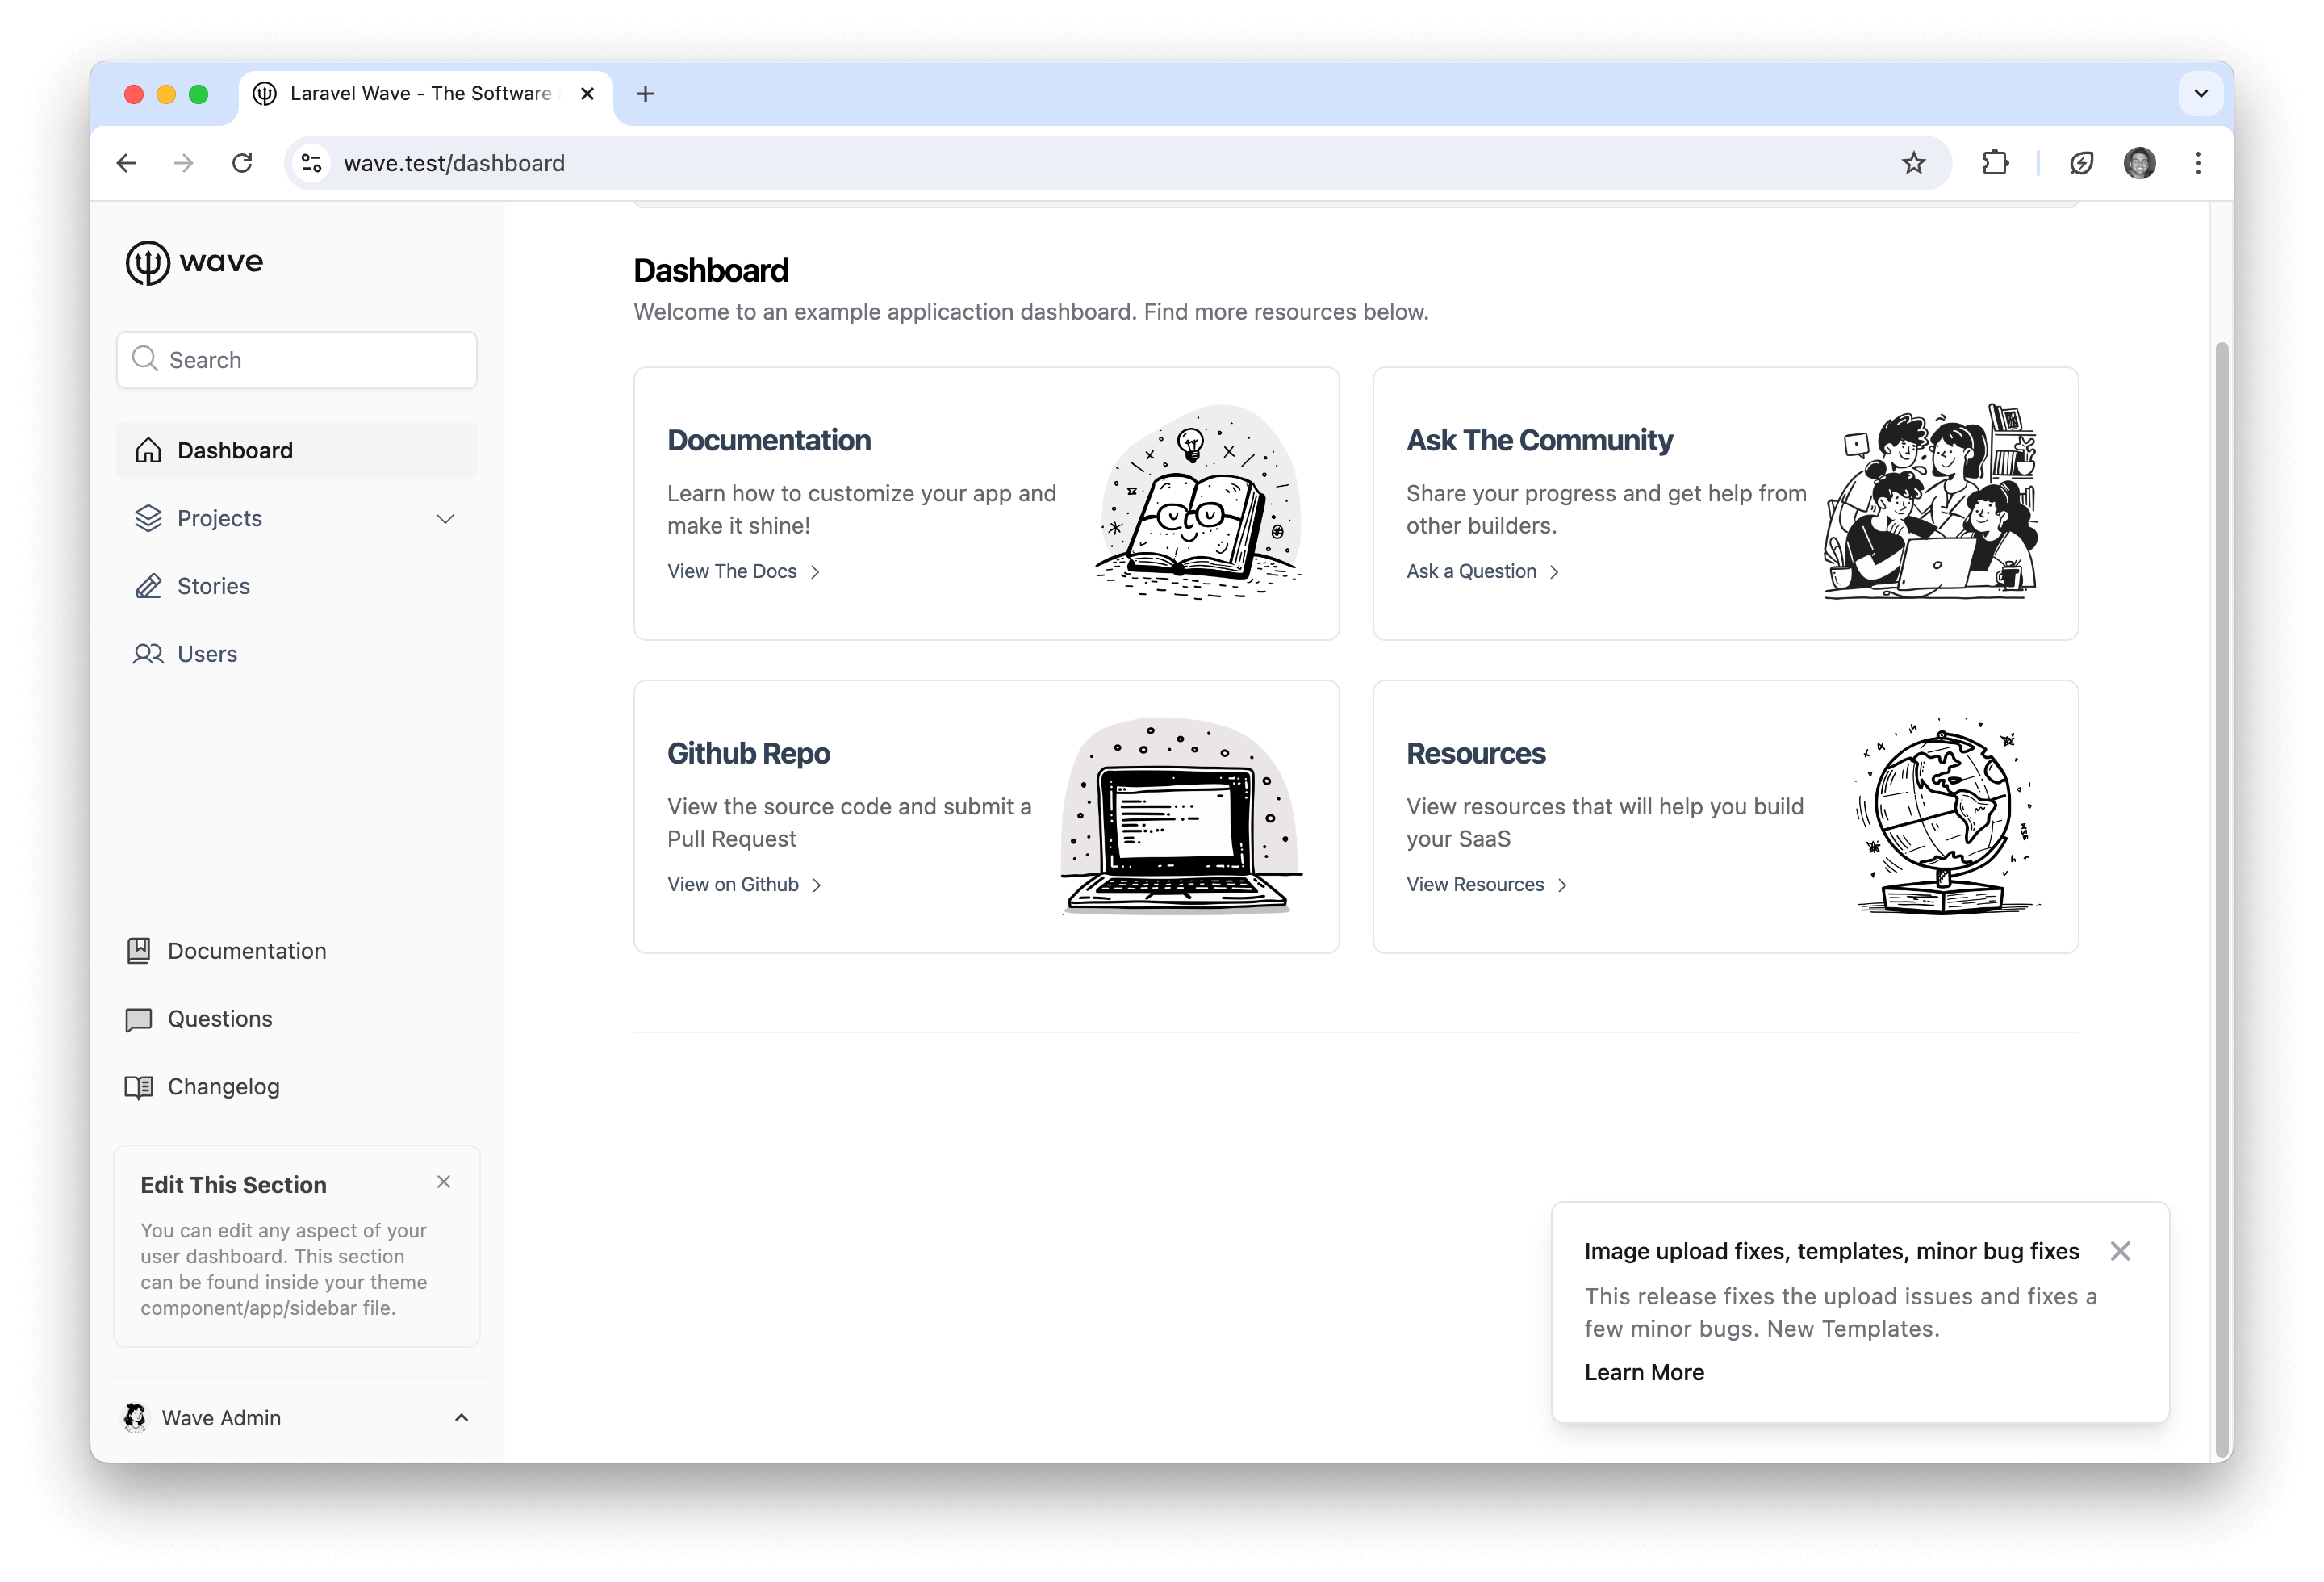
Task: Expand the Projects dropdown chevron
Action: (x=445, y=517)
